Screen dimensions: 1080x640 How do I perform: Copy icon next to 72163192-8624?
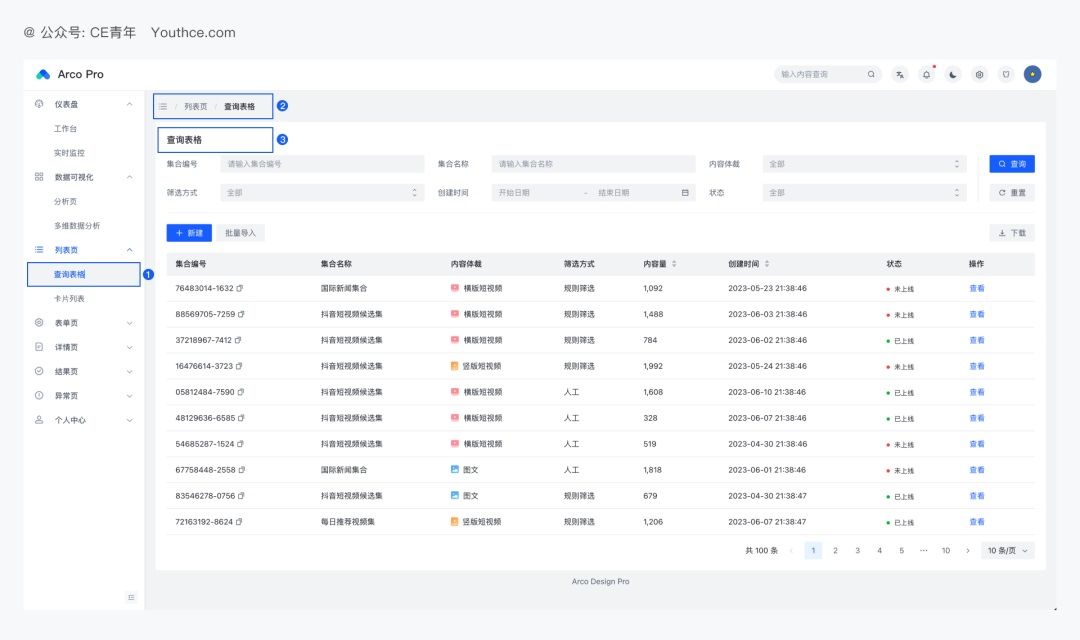pos(239,522)
